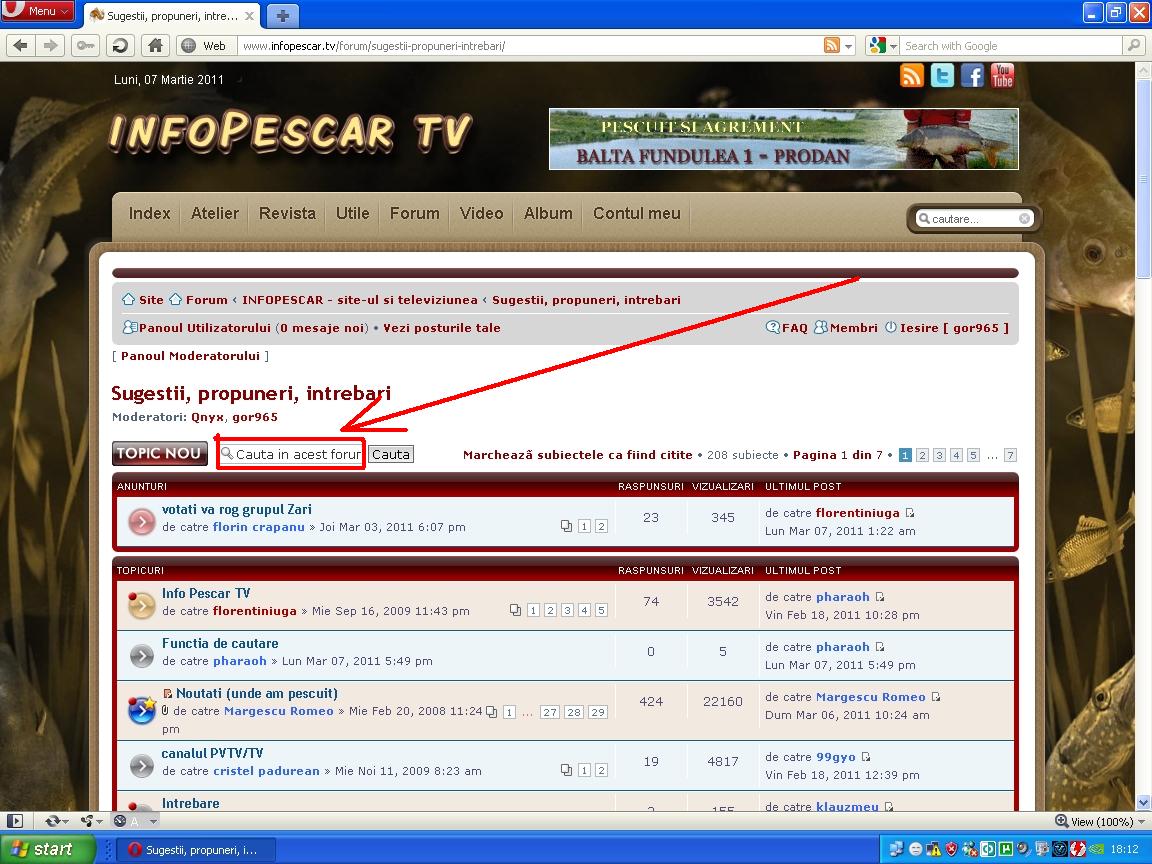This screenshot has height=864, width=1152.
Task: Click the TOPIC NOU button
Action: click(160, 453)
